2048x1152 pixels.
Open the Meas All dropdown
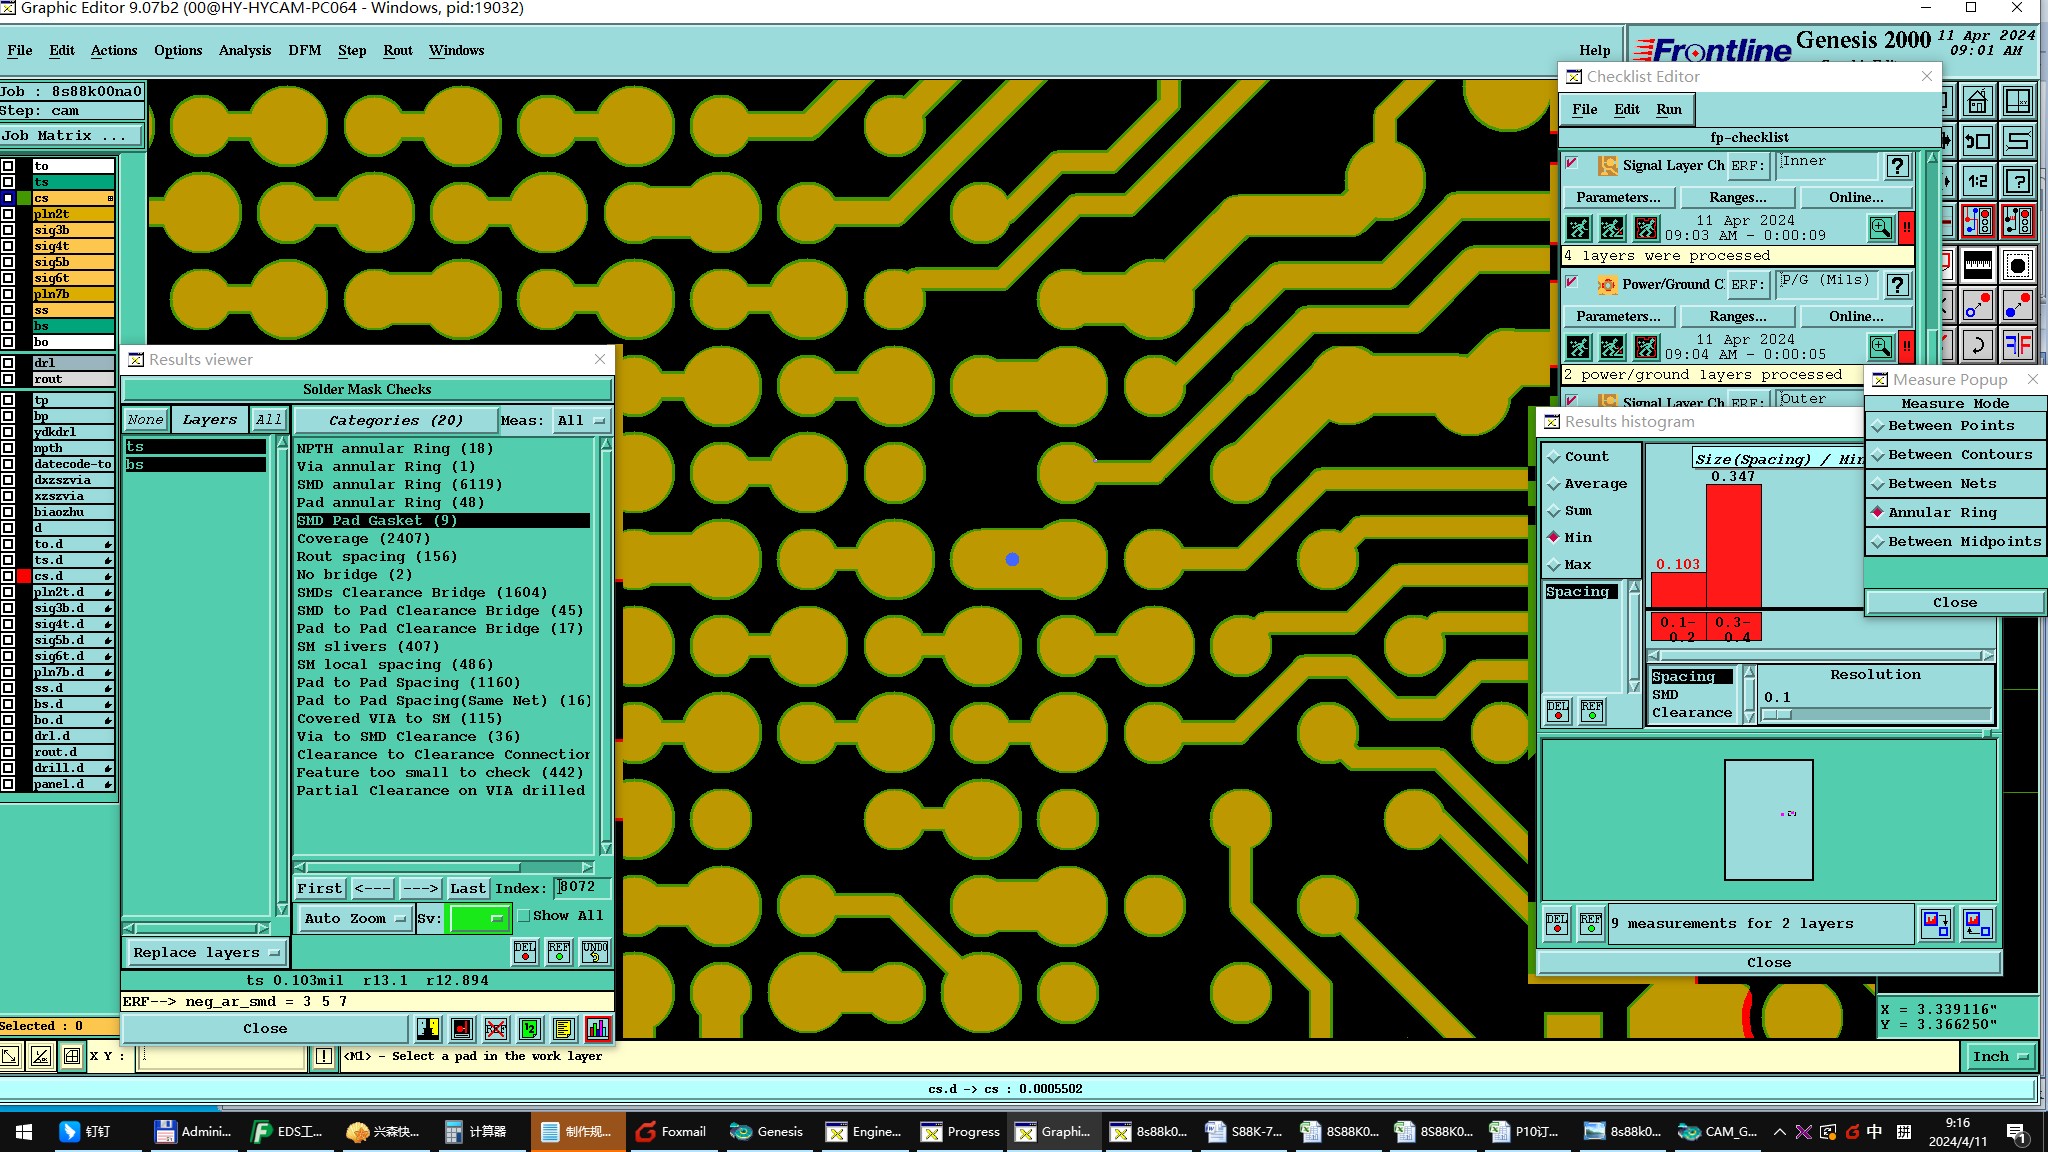click(582, 420)
